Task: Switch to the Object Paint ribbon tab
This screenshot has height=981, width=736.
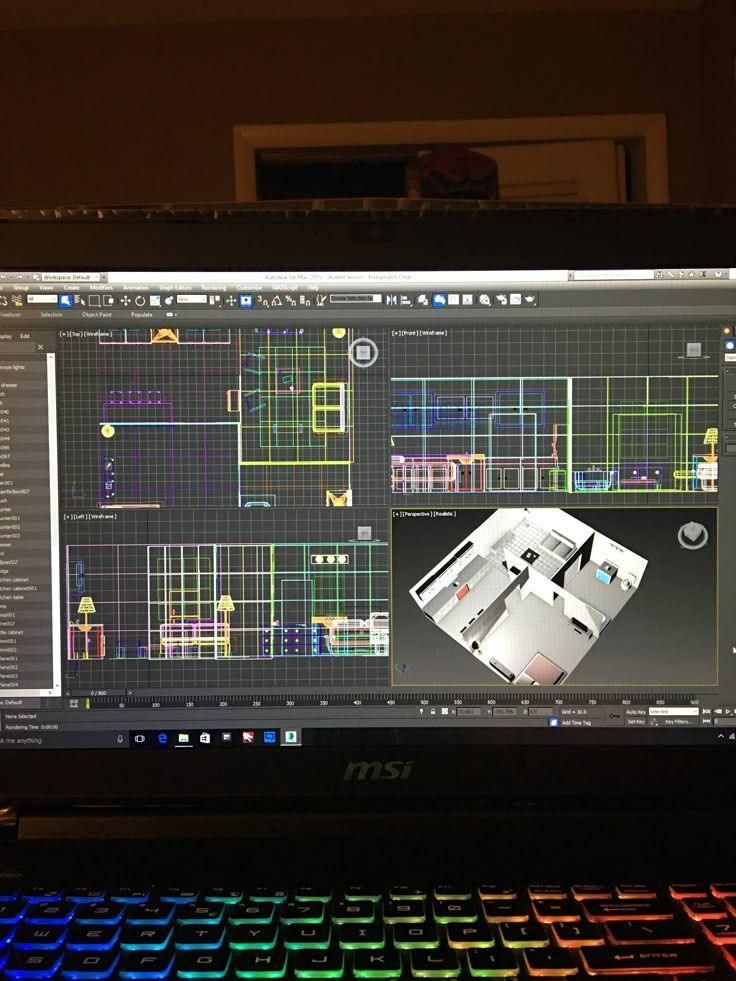Action: (x=96, y=315)
